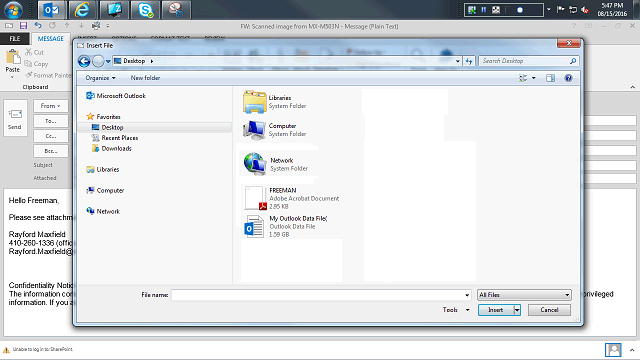This screenshot has width=640, height=360.
Task: Select Favorites in navigation pane
Action: pyautogui.click(x=104, y=117)
